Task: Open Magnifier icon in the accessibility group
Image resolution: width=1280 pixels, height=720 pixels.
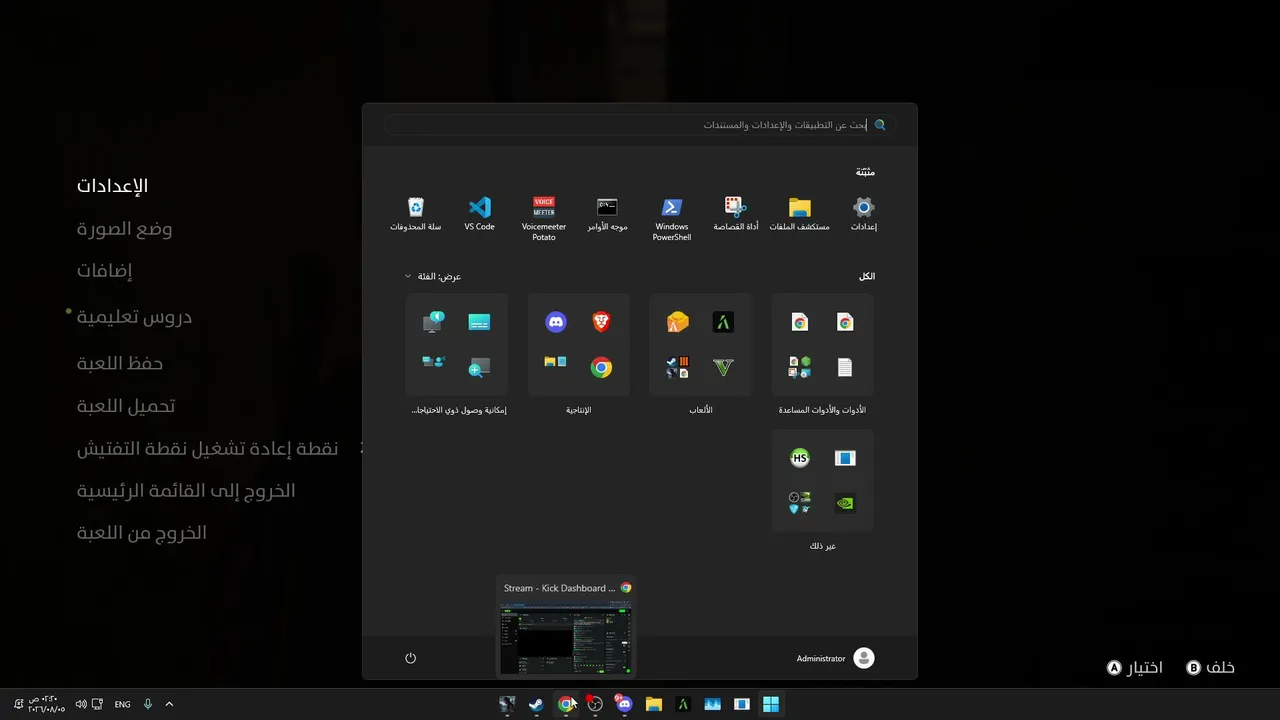Action: pos(479,368)
